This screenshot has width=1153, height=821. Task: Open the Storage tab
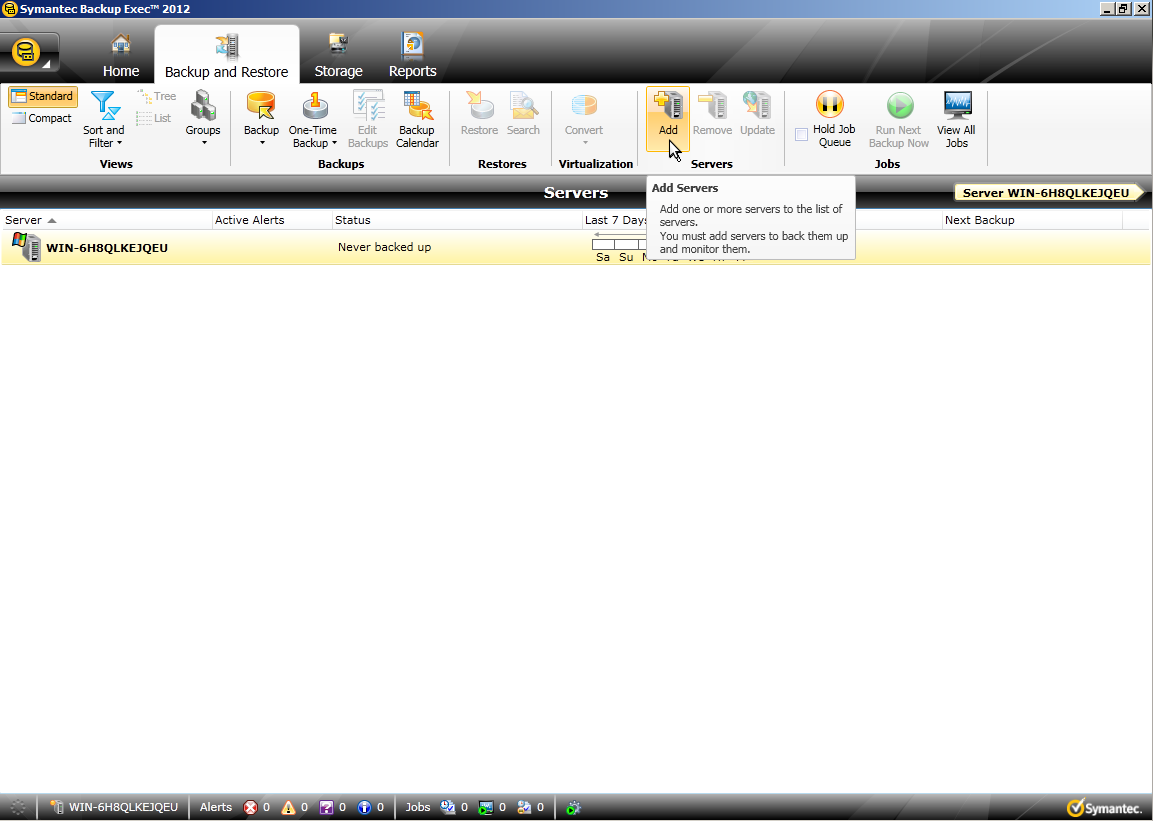[x=338, y=57]
